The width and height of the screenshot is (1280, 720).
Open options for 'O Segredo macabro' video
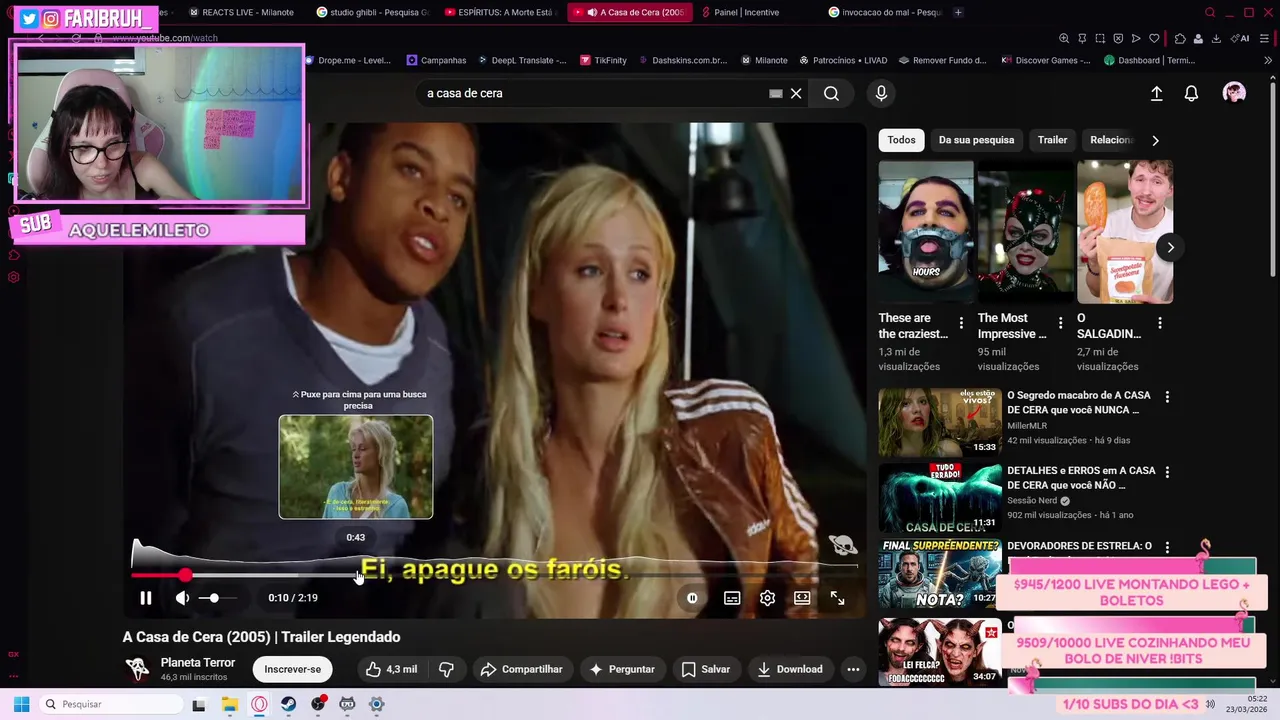pyautogui.click(x=1167, y=397)
